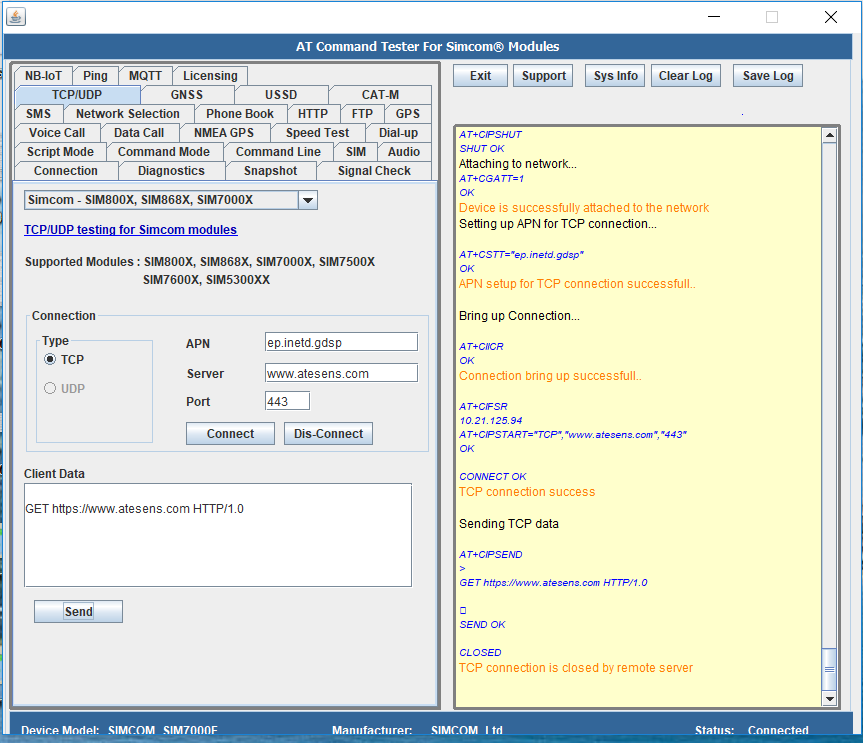Click the 'SEND OK' log line

(482, 625)
